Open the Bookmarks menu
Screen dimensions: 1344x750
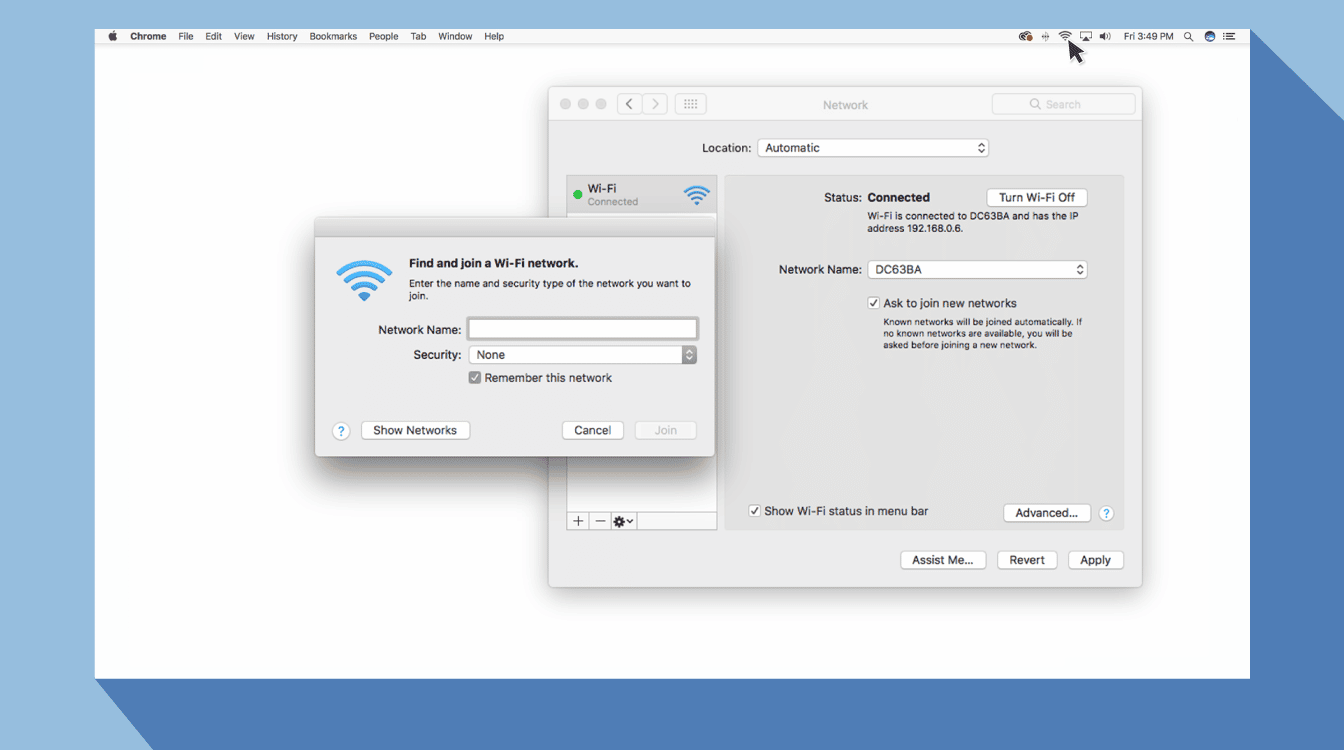pos(333,36)
